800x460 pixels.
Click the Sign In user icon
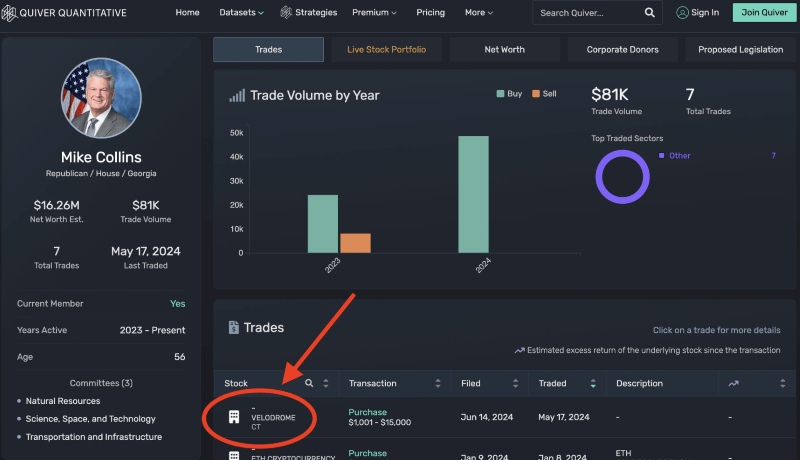[682, 12]
